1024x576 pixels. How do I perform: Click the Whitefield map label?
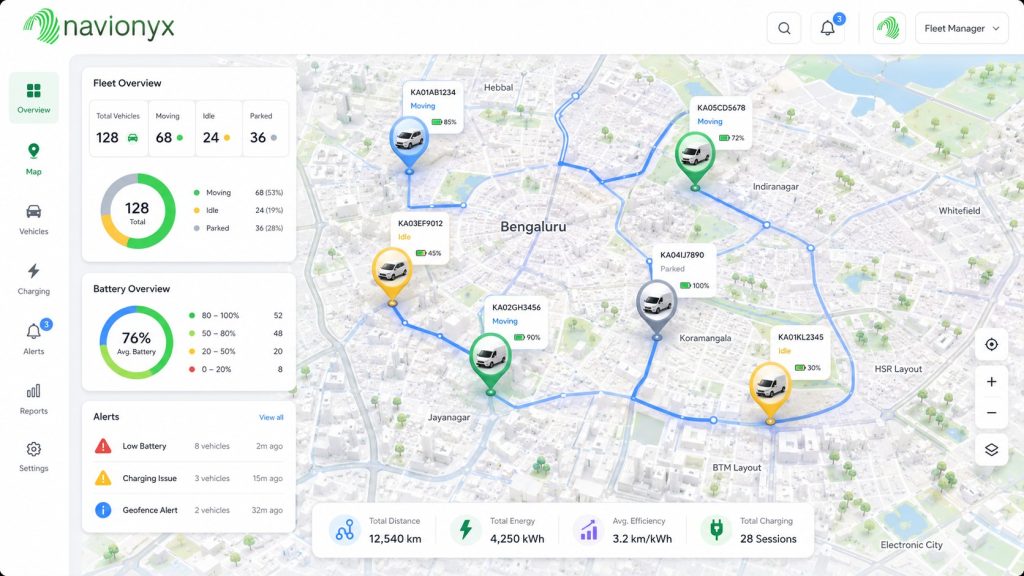(959, 211)
